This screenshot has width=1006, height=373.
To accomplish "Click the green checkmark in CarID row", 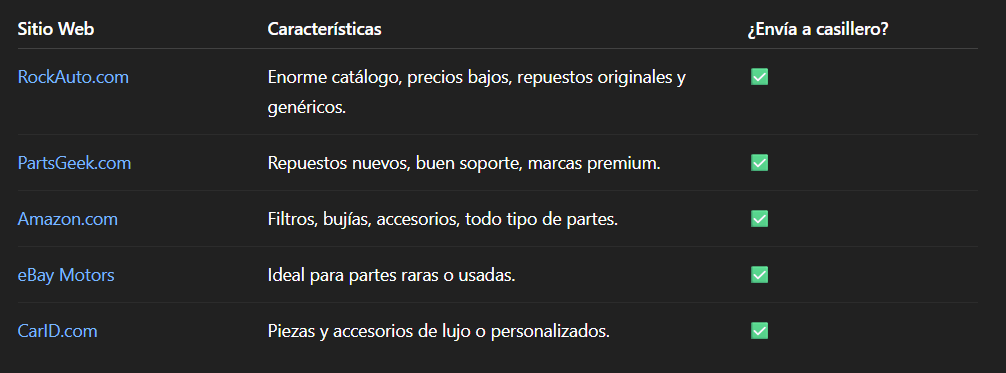I will click(x=760, y=331).
